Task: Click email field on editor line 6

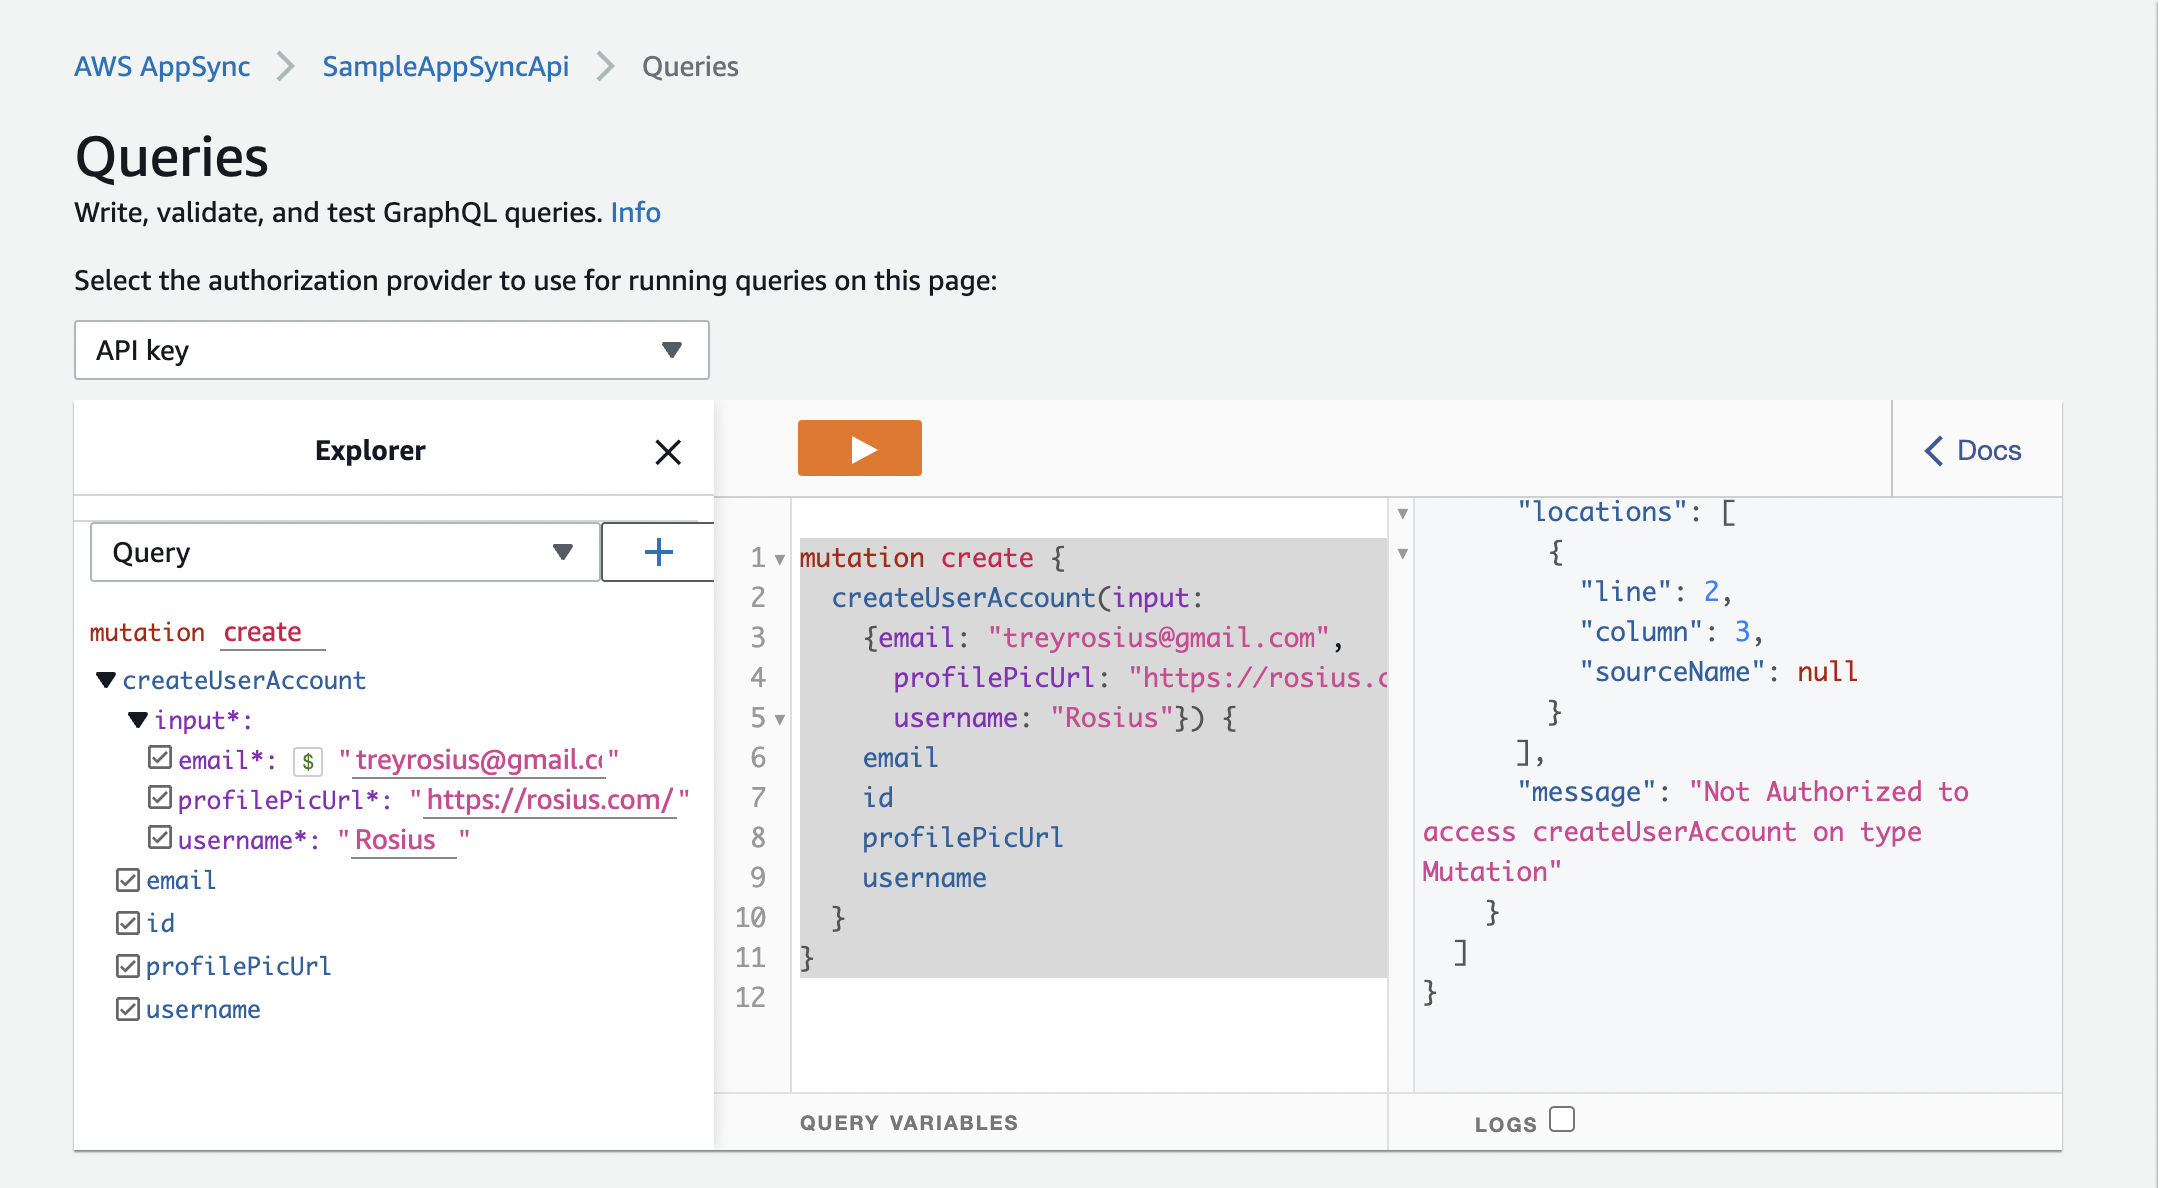Action: (900, 758)
